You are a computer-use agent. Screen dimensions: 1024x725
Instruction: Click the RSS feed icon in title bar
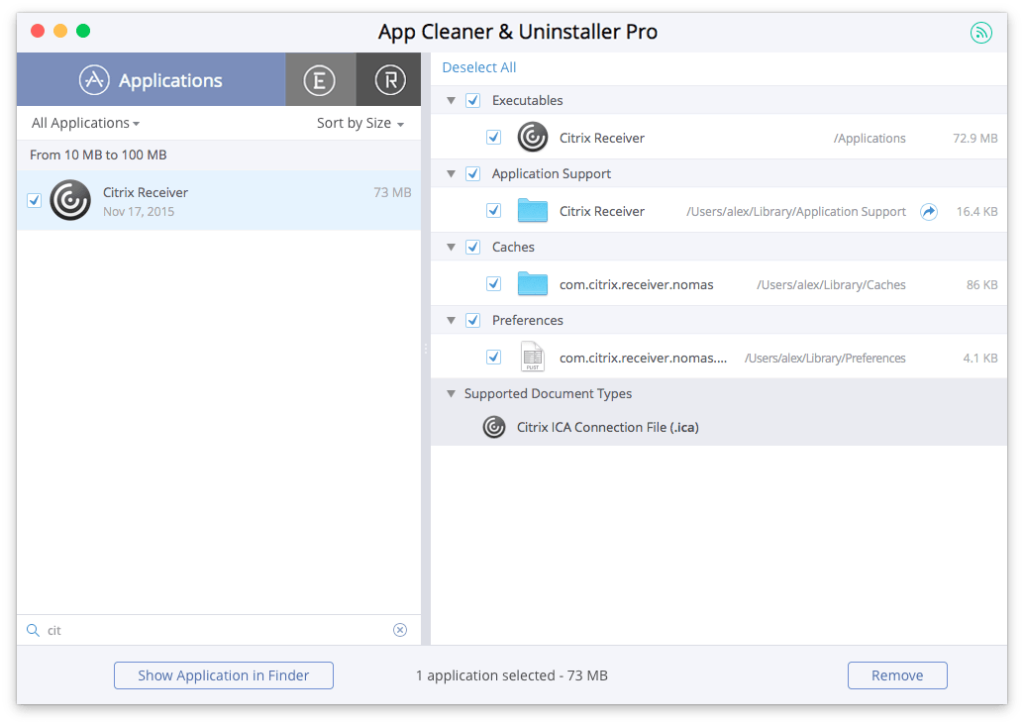click(981, 32)
